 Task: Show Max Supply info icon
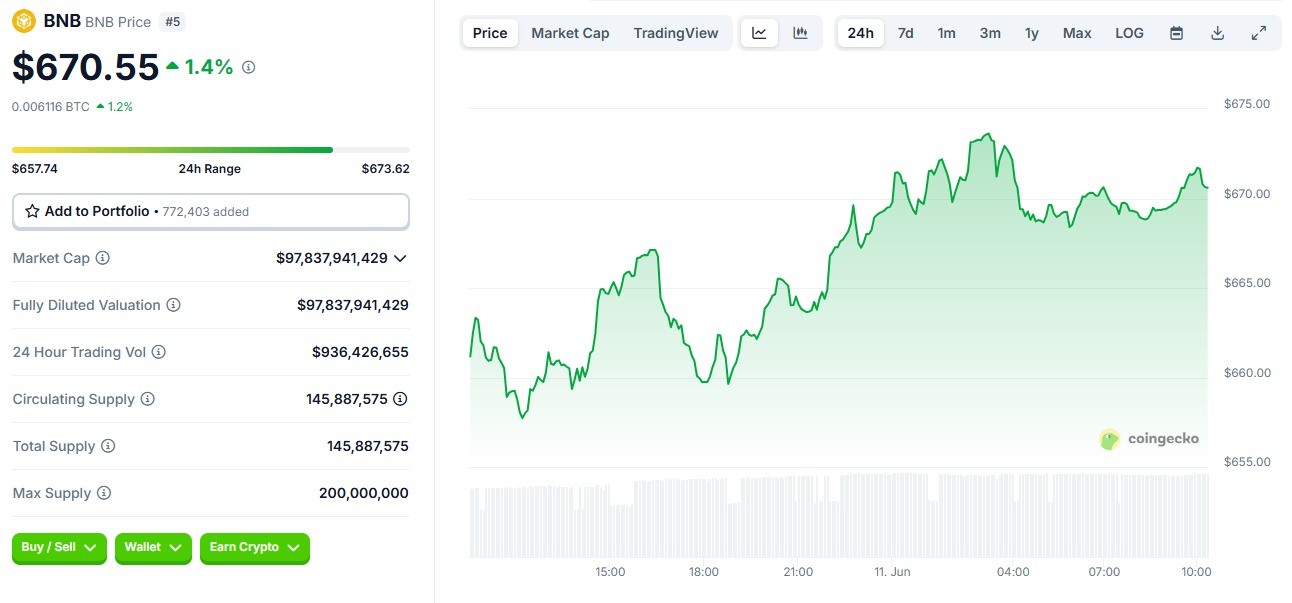click(103, 493)
